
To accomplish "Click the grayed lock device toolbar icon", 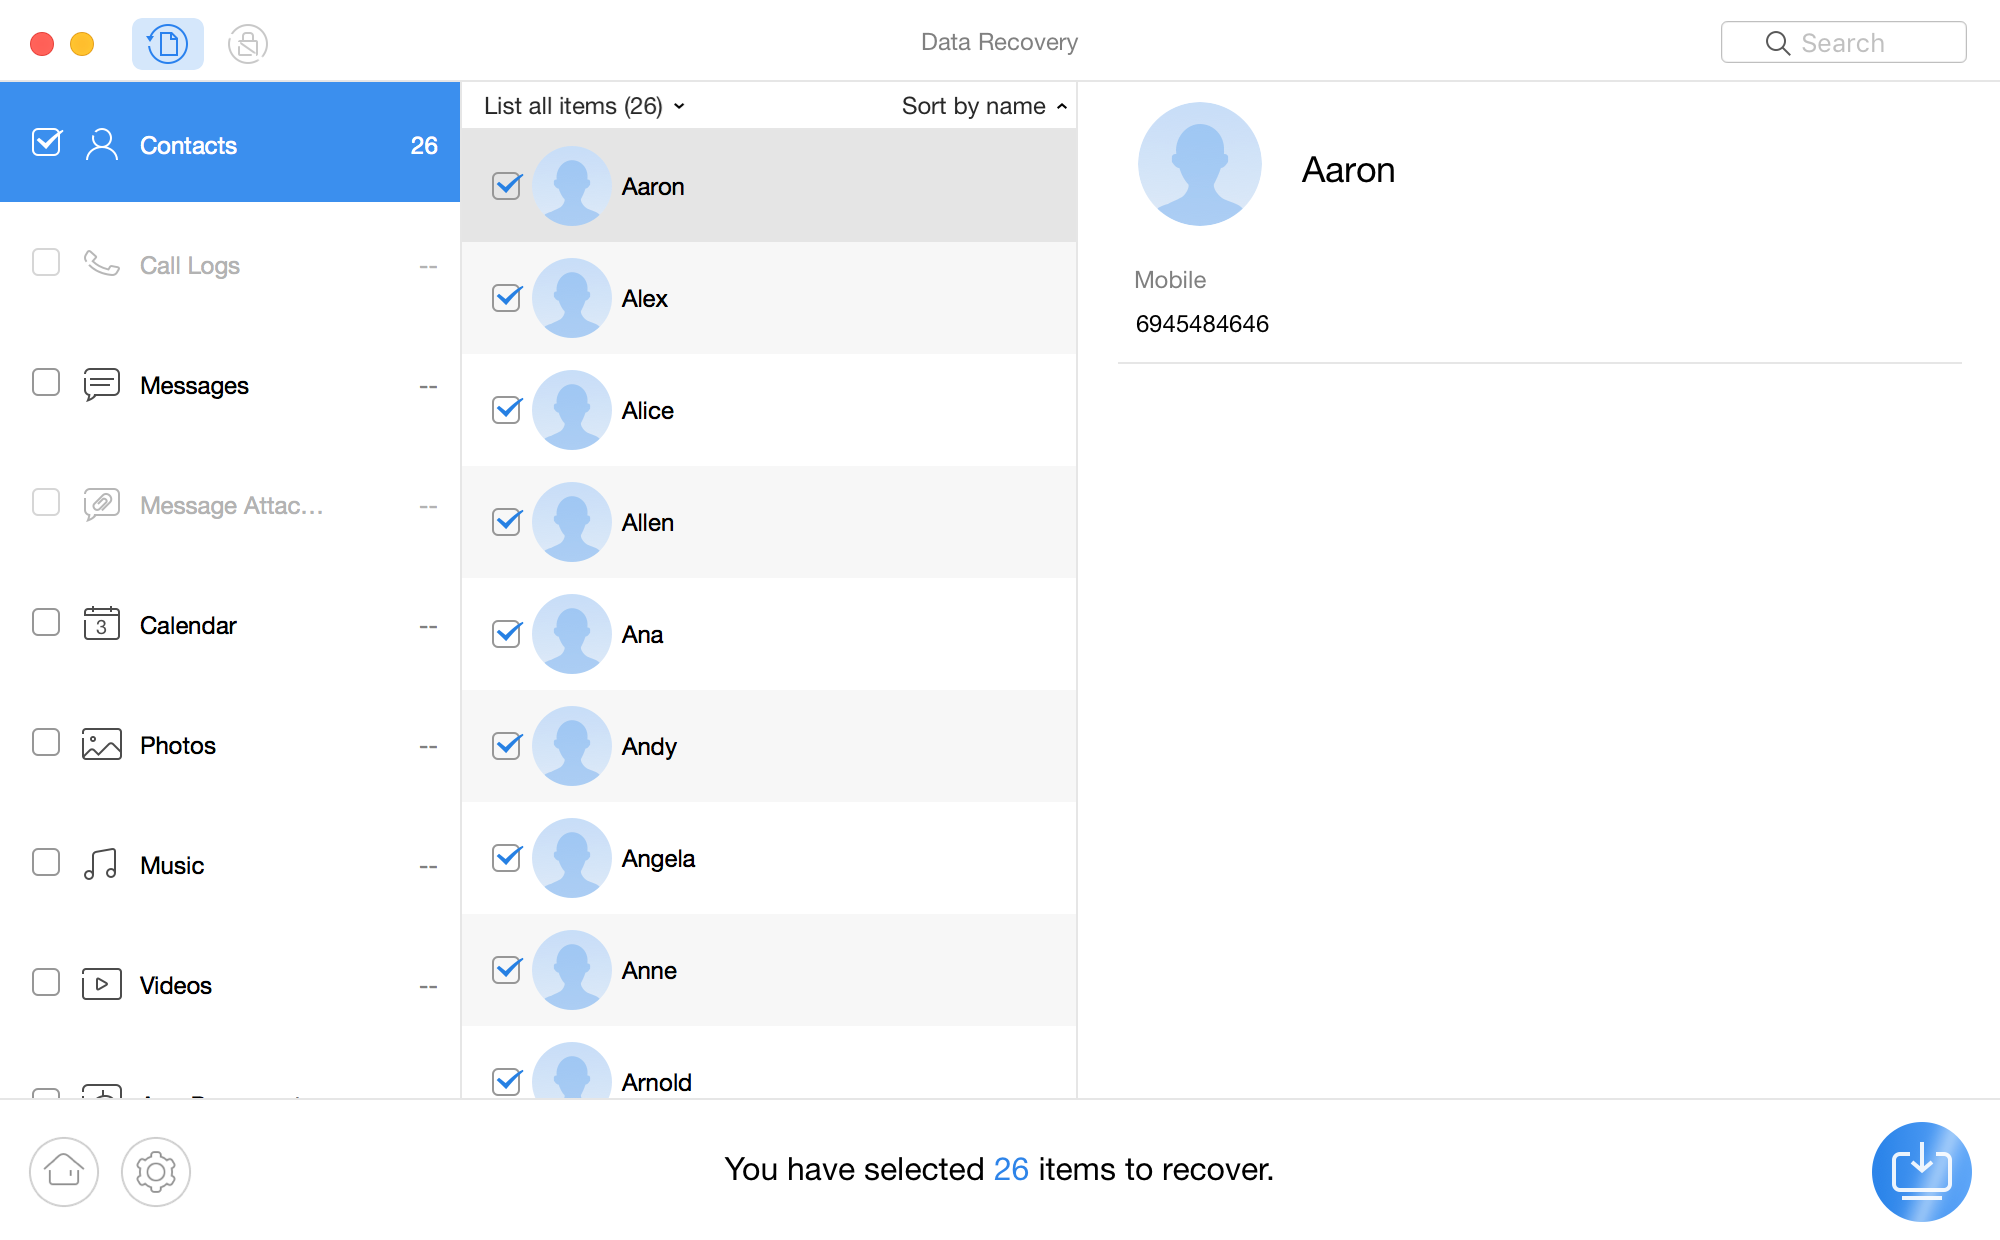I will tap(247, 44).
